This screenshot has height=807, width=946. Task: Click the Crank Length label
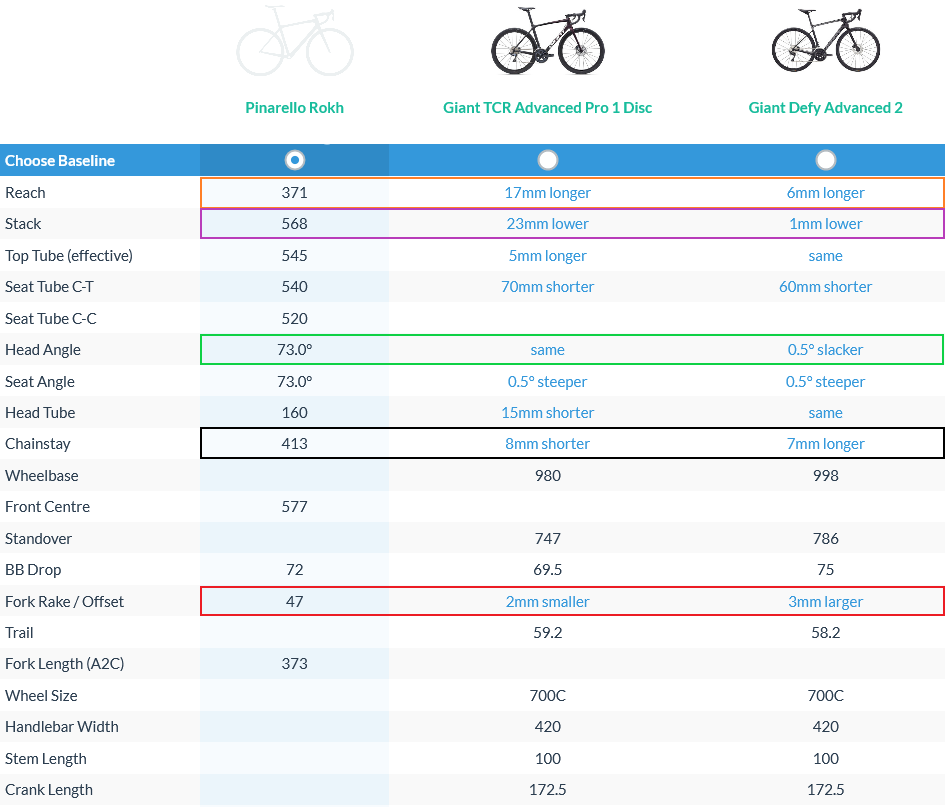(49, 790)
